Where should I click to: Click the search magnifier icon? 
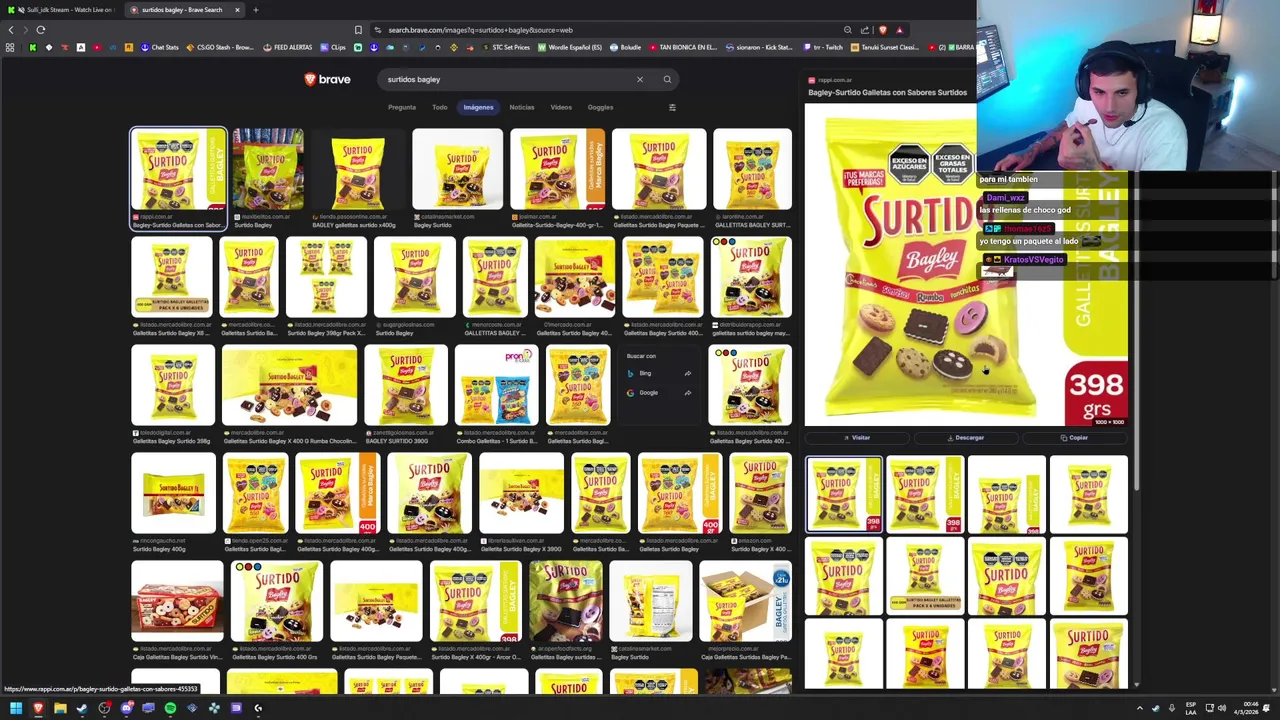667,79
